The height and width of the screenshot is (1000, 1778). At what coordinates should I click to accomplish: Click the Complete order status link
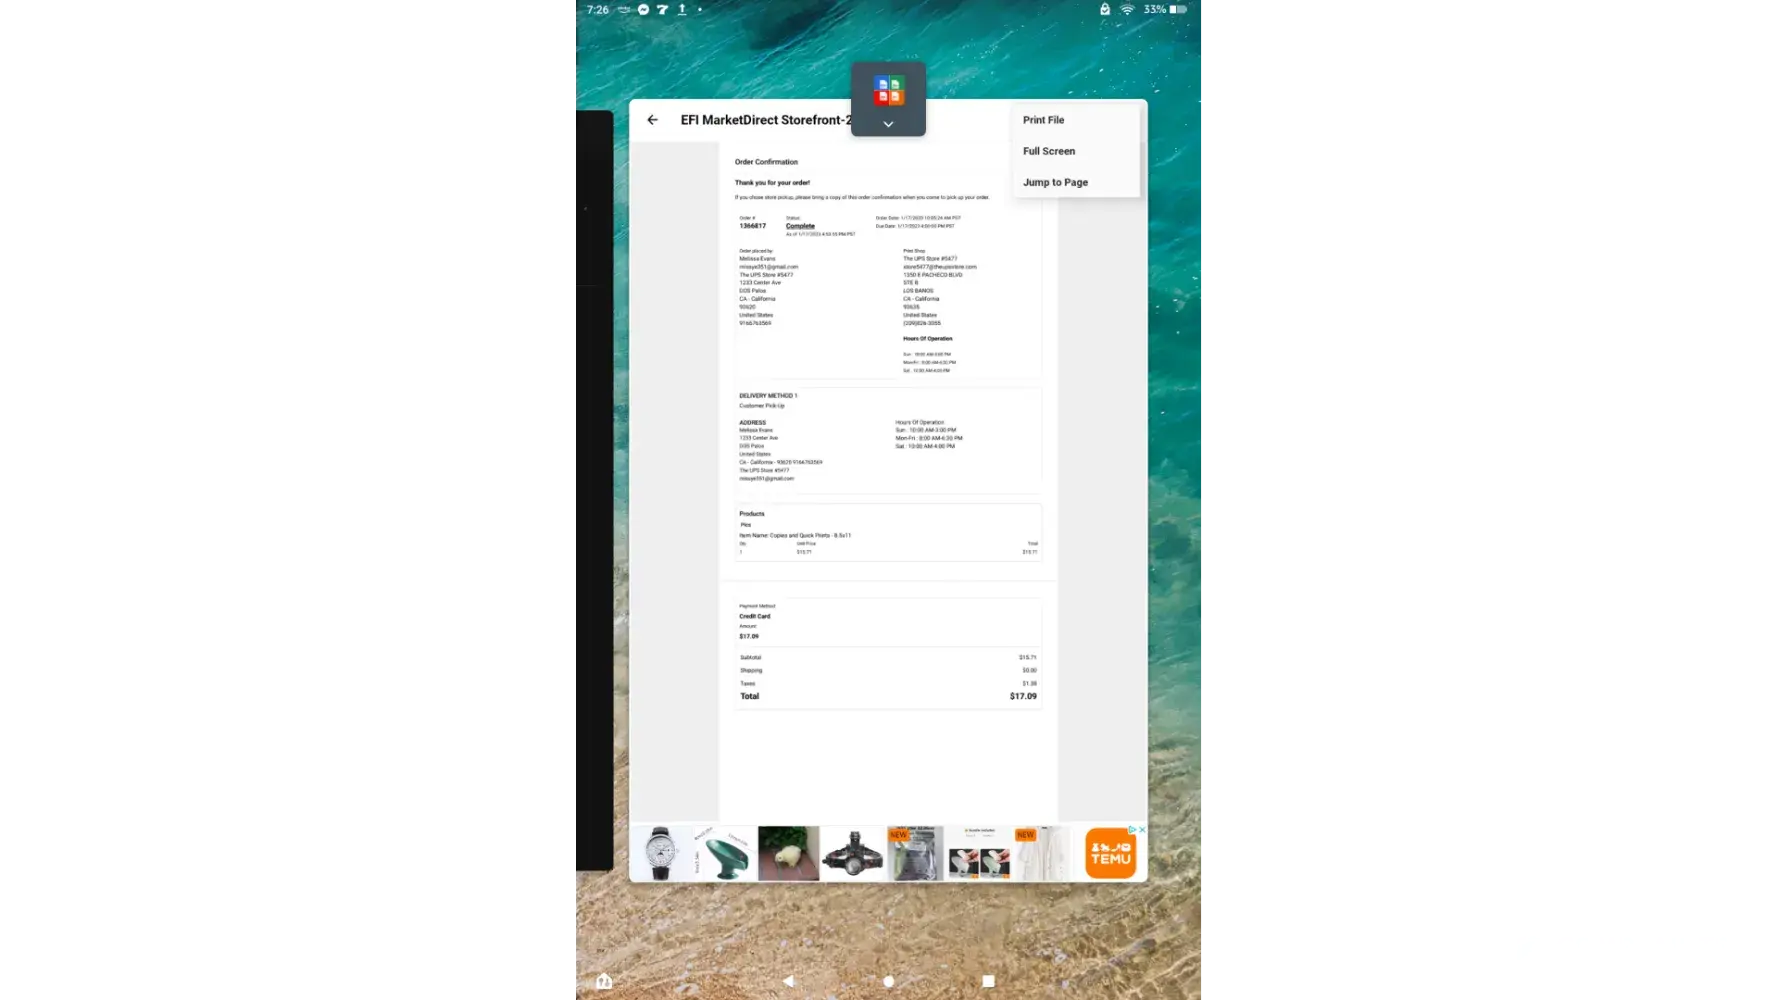(x=800, y=226)
